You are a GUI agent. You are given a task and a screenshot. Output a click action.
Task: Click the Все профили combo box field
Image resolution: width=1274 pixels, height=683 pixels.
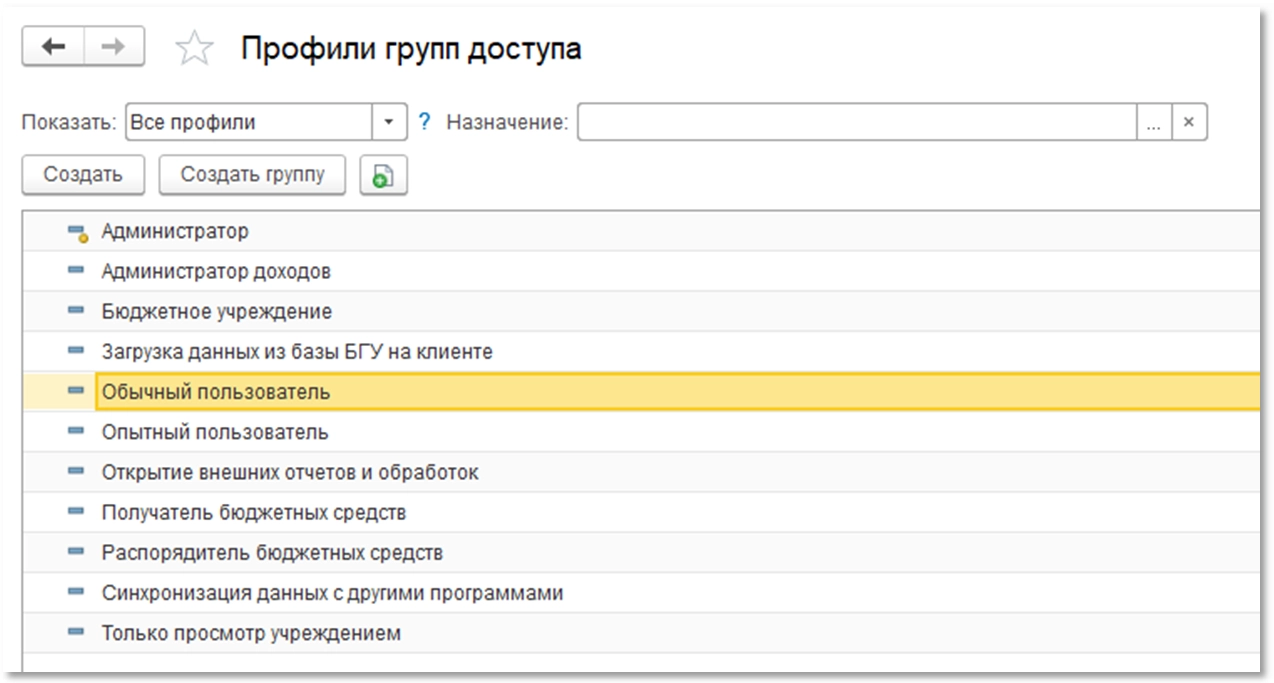tap(249, 122)
